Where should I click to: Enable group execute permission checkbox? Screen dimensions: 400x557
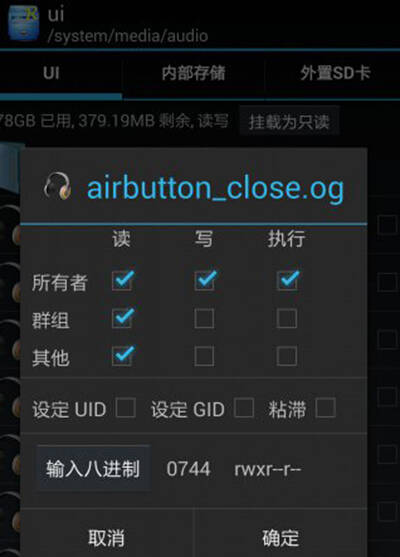pos(287,318)
